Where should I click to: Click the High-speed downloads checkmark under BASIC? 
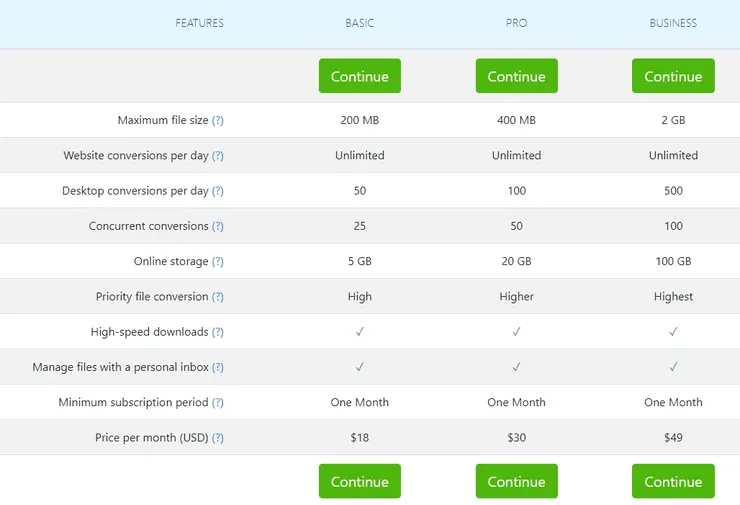tap(360, 332)
